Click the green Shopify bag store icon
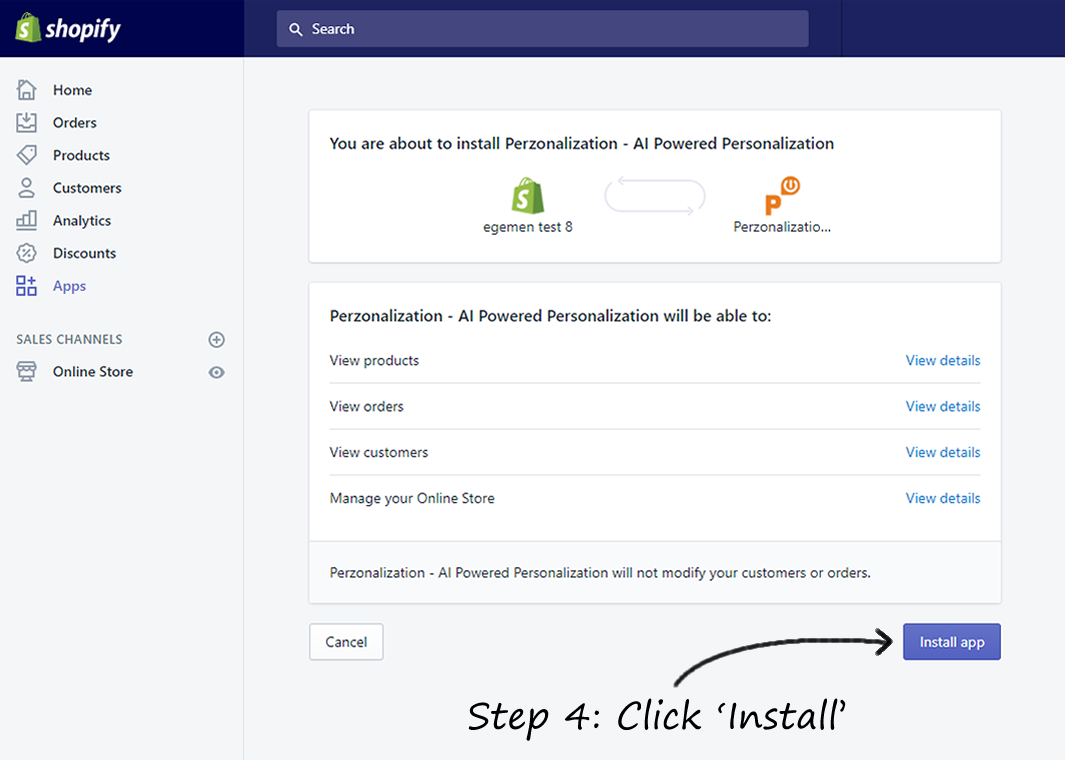The height and width of the screenshot is (760, 1065). point(528,196)
